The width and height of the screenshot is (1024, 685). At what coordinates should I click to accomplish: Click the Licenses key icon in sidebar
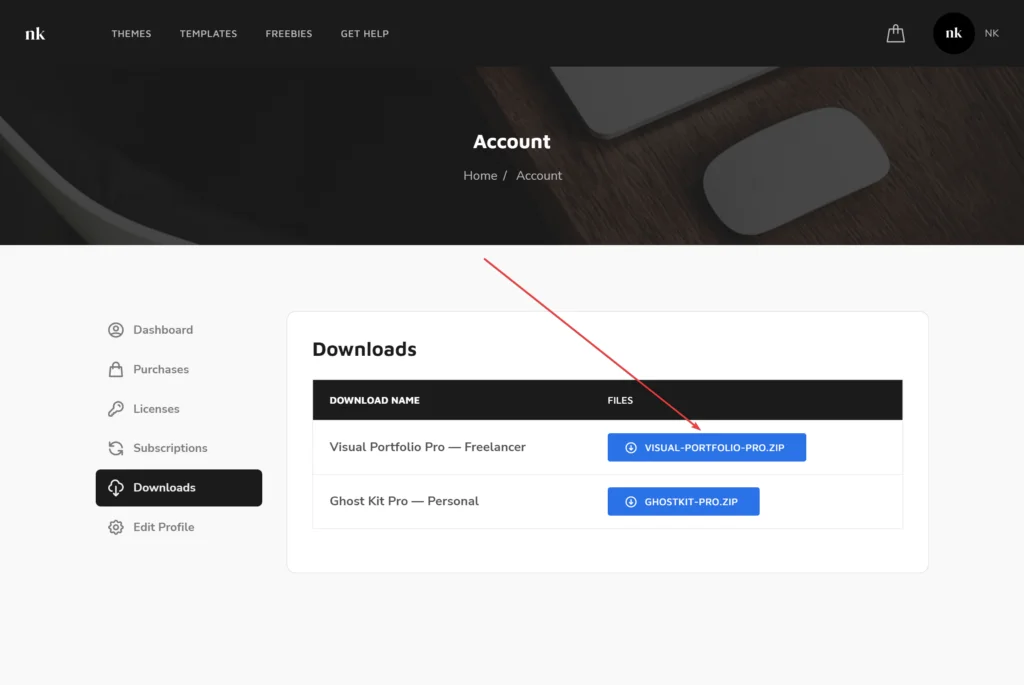point(116,409)
